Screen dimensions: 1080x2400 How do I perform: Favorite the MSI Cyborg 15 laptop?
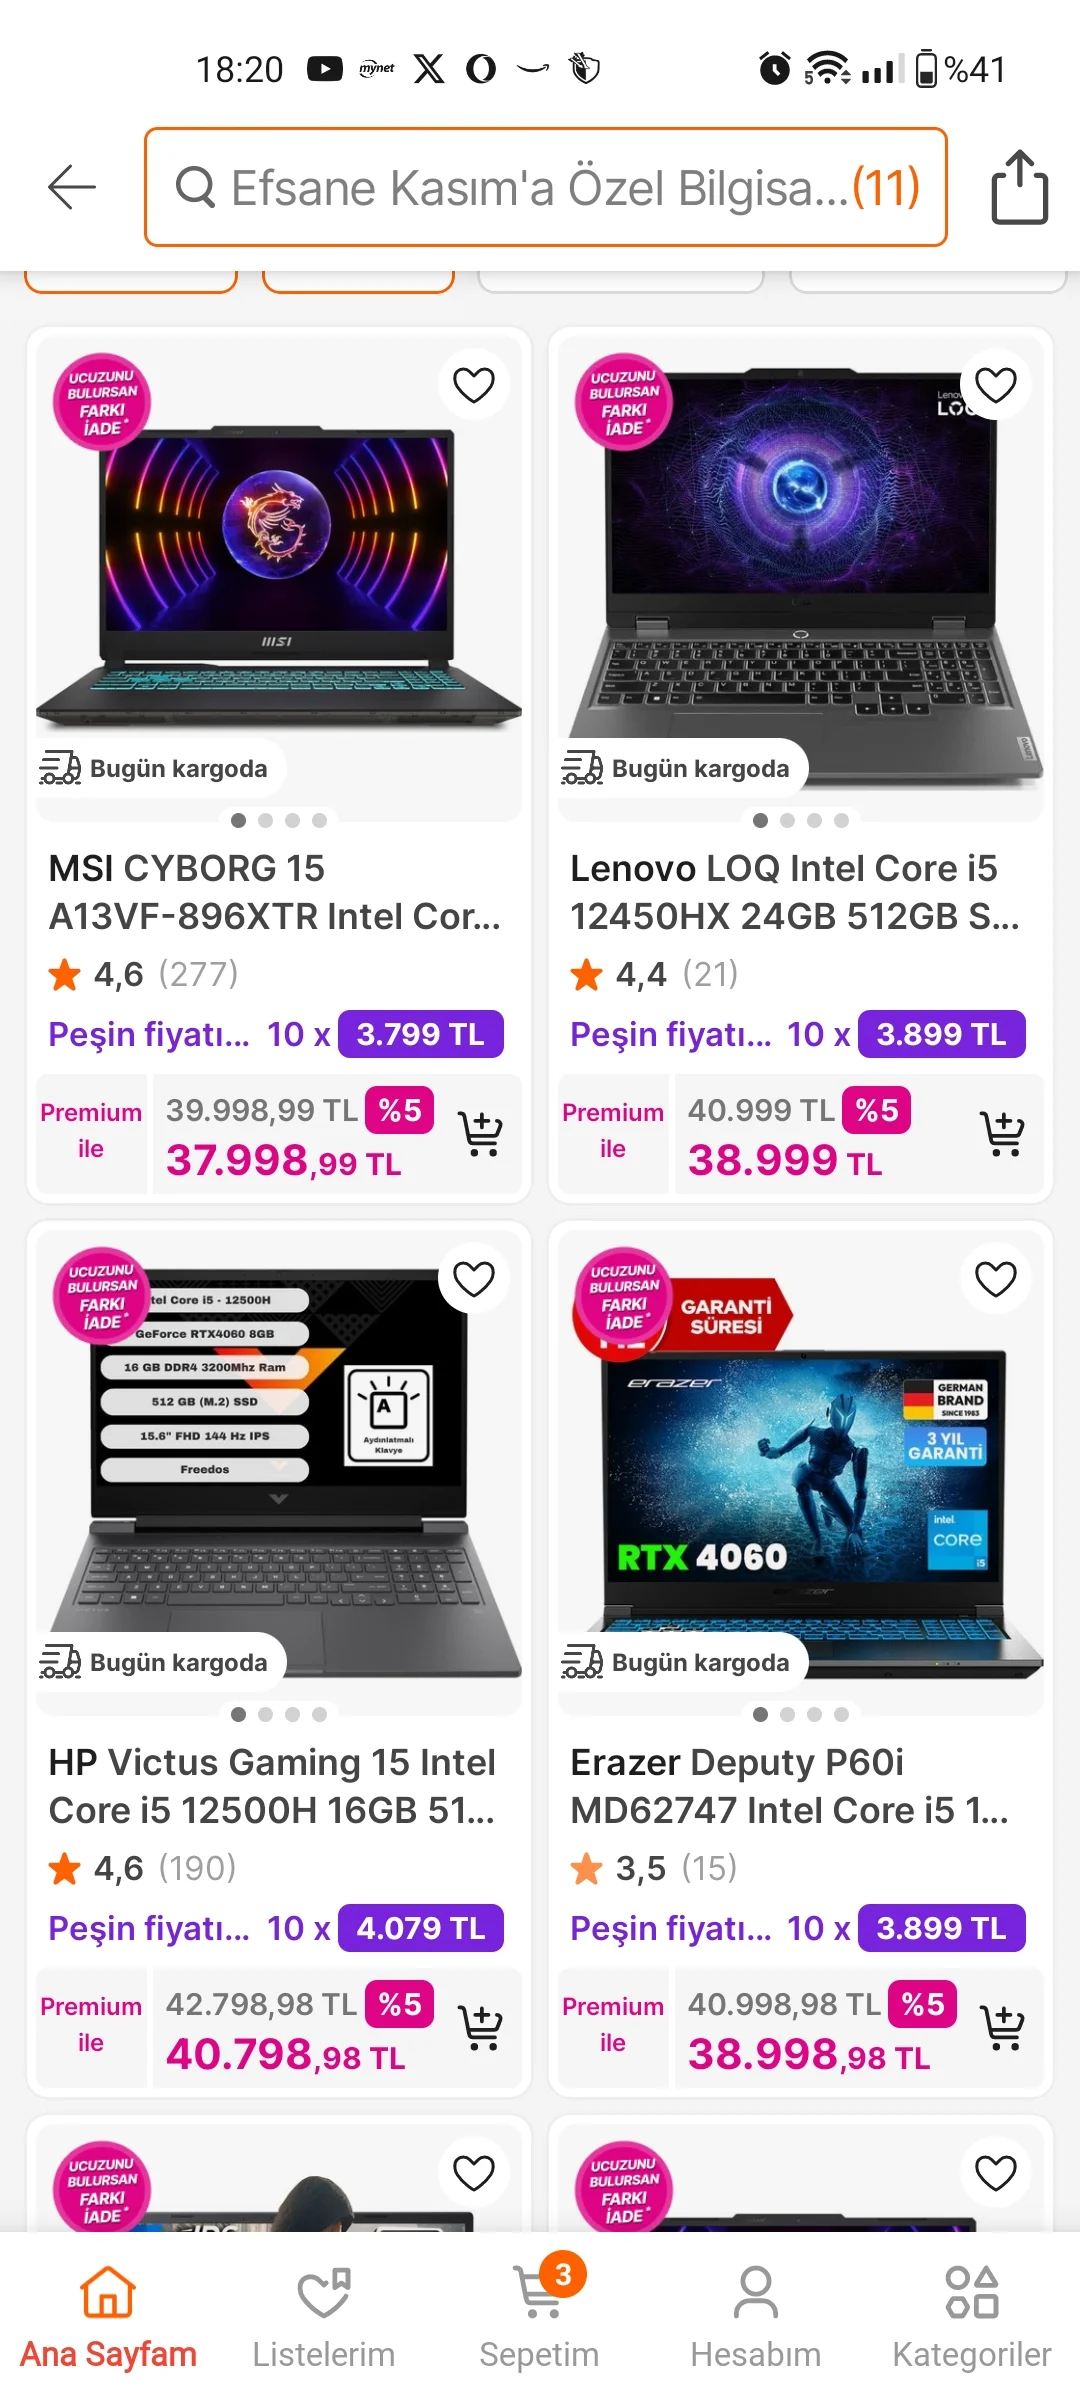tap(474, 385)
